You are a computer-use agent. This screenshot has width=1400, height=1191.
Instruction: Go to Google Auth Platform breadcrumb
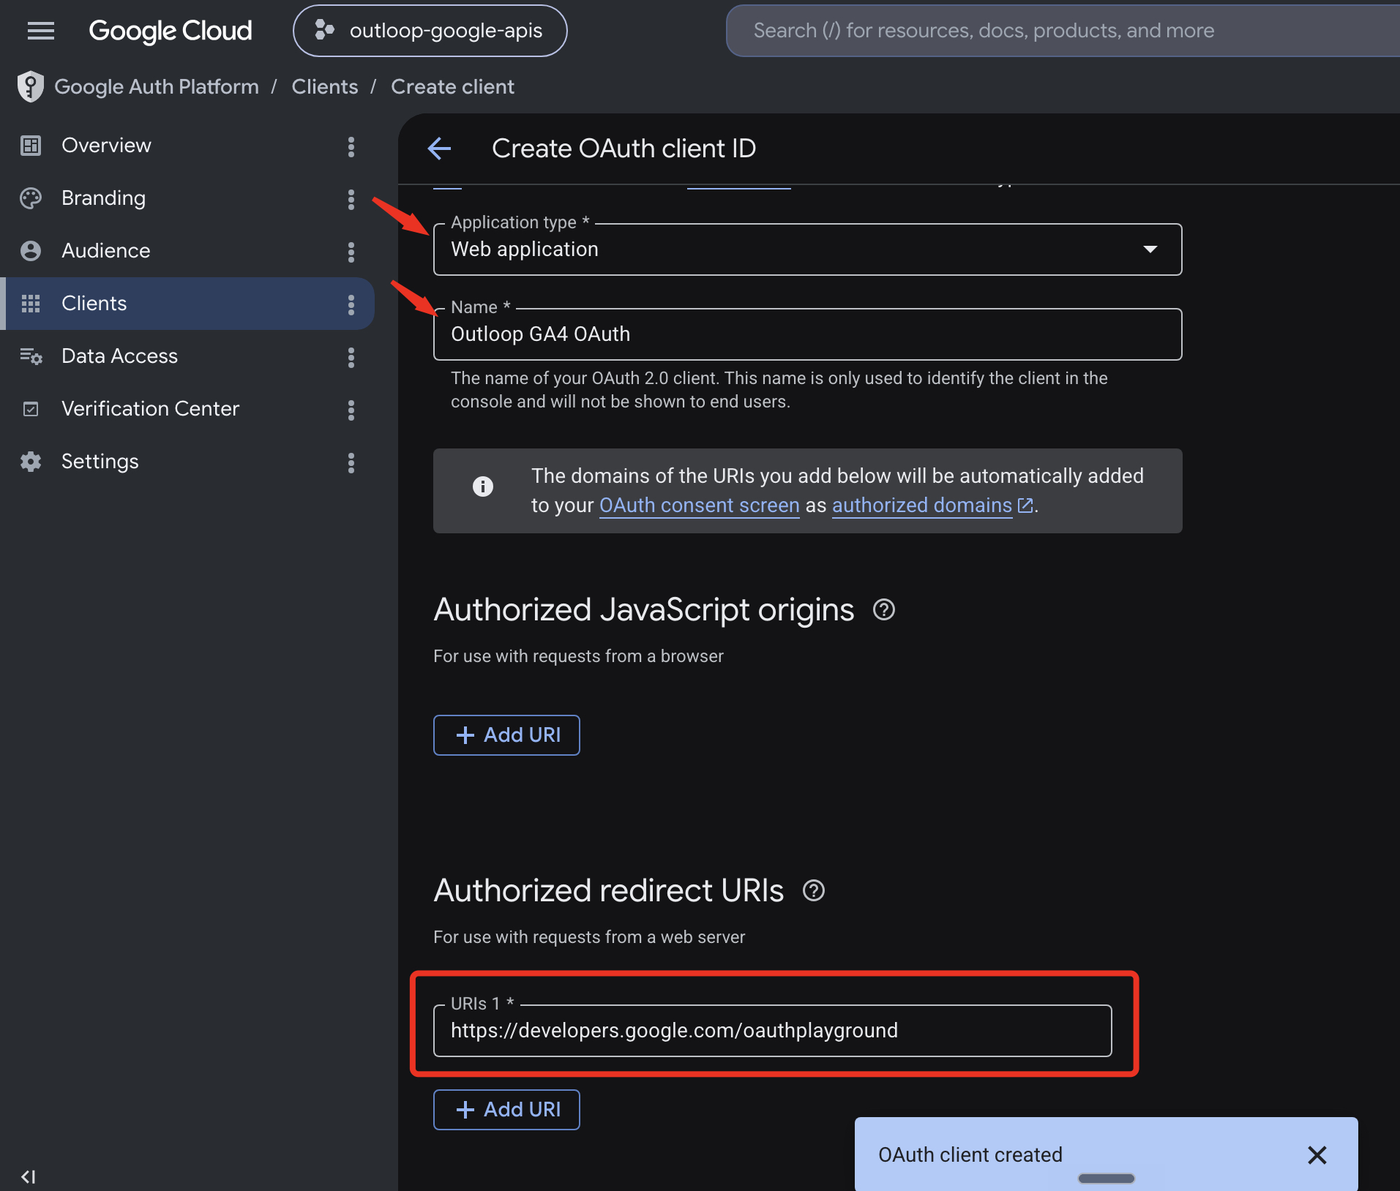click(156, 87)
